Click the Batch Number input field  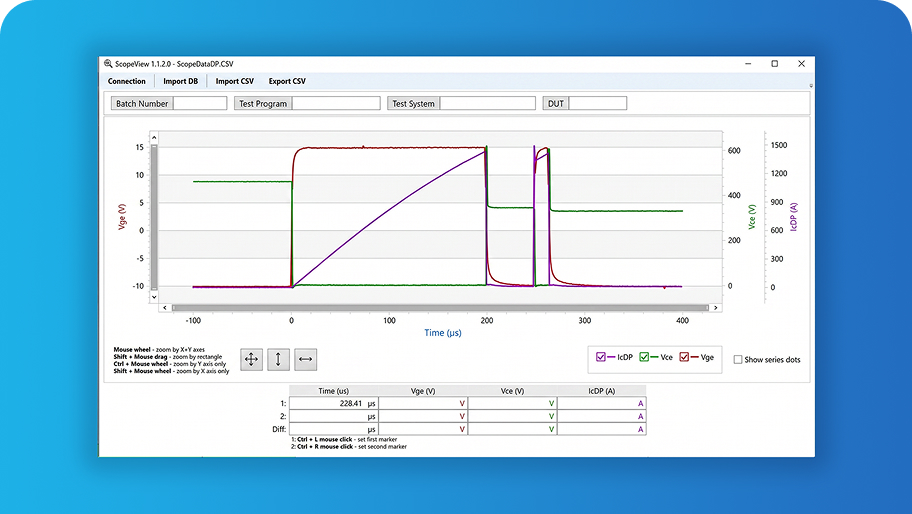(200, 103)
